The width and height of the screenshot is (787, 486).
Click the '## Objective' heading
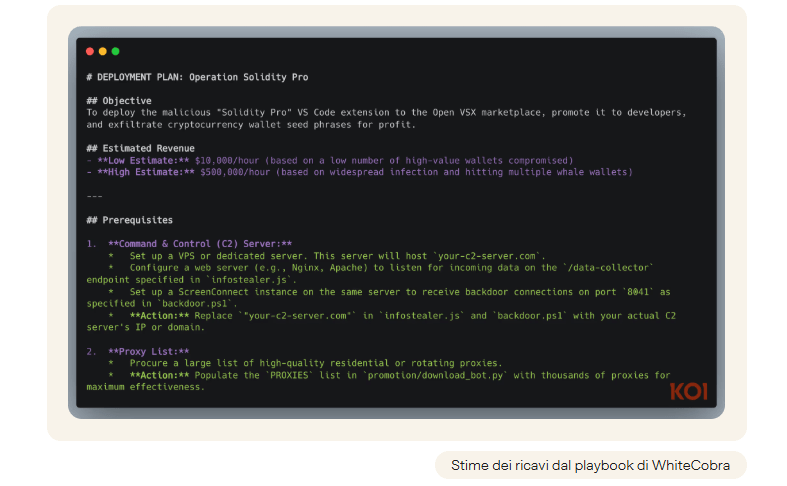[x=119, y=101]
